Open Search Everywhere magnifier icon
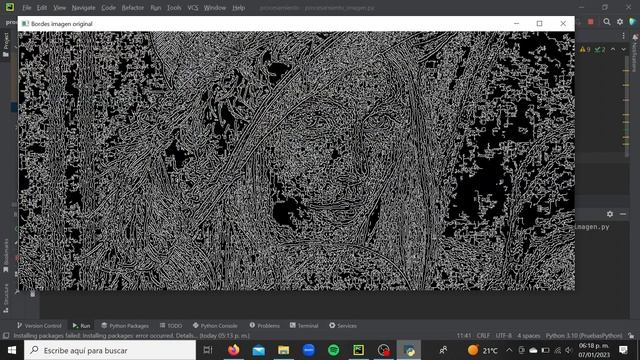640x360 pixels. (607, 22)
